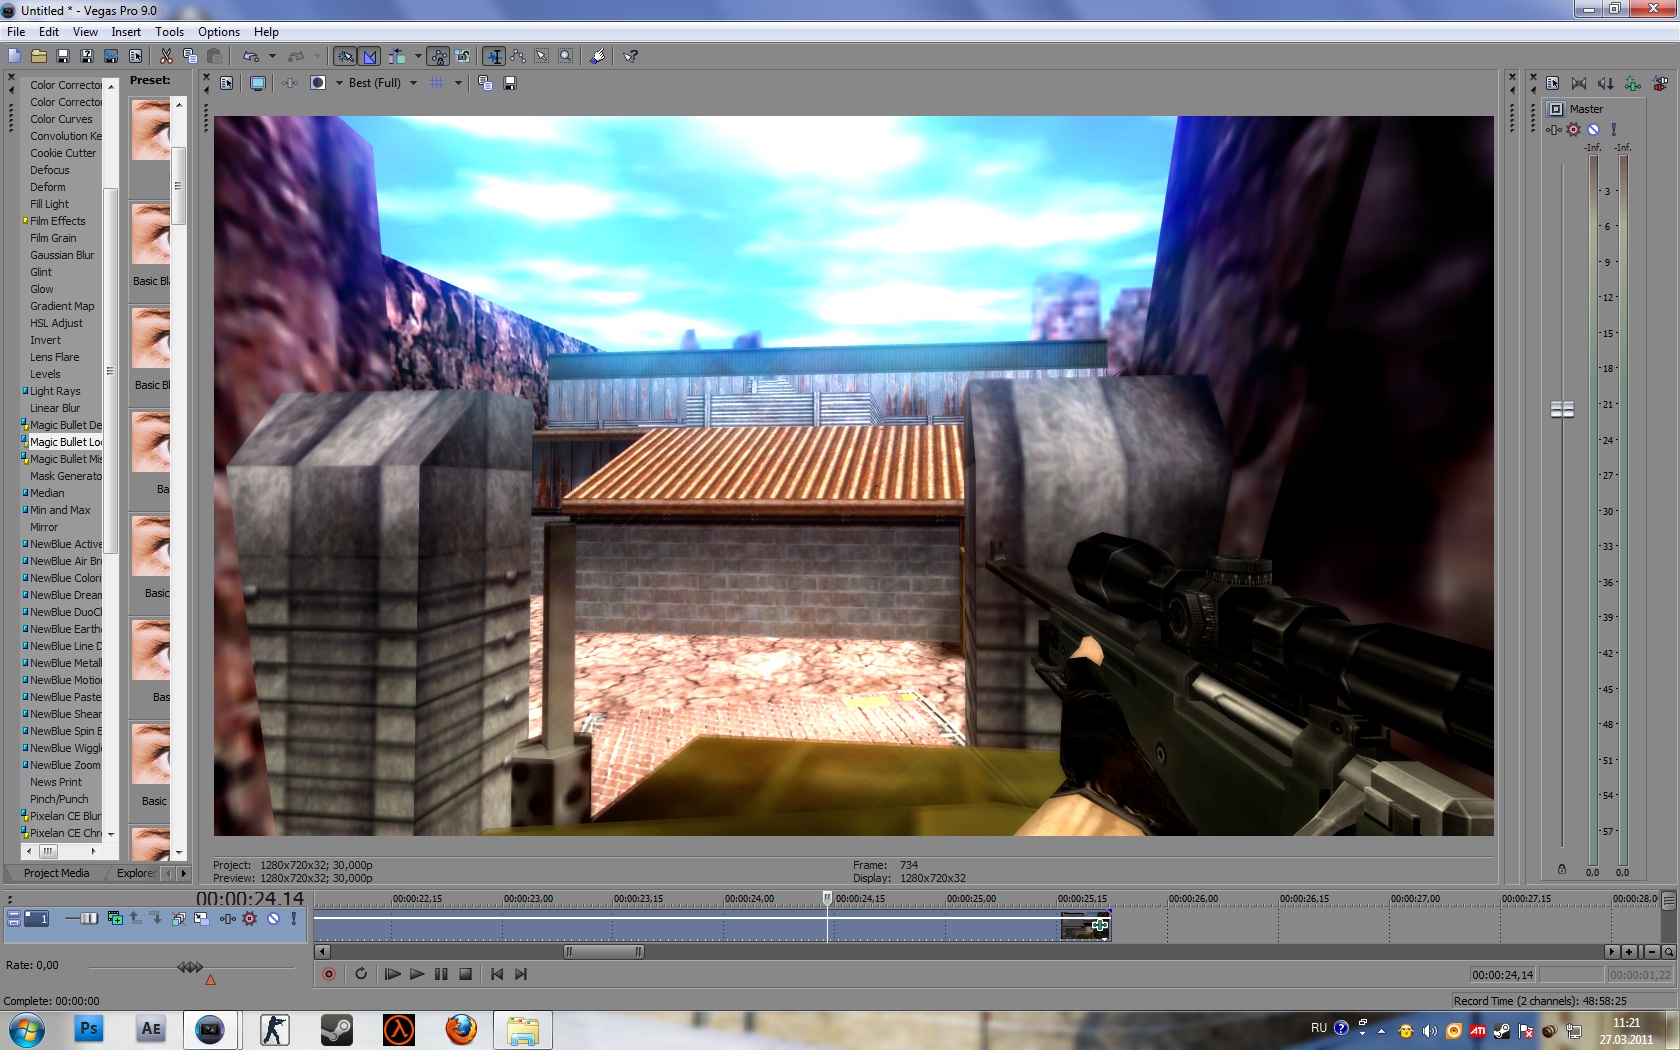1680x1050 pixels.
Task: Open the Auto Ripple mode dropdown
Action: 418,56
